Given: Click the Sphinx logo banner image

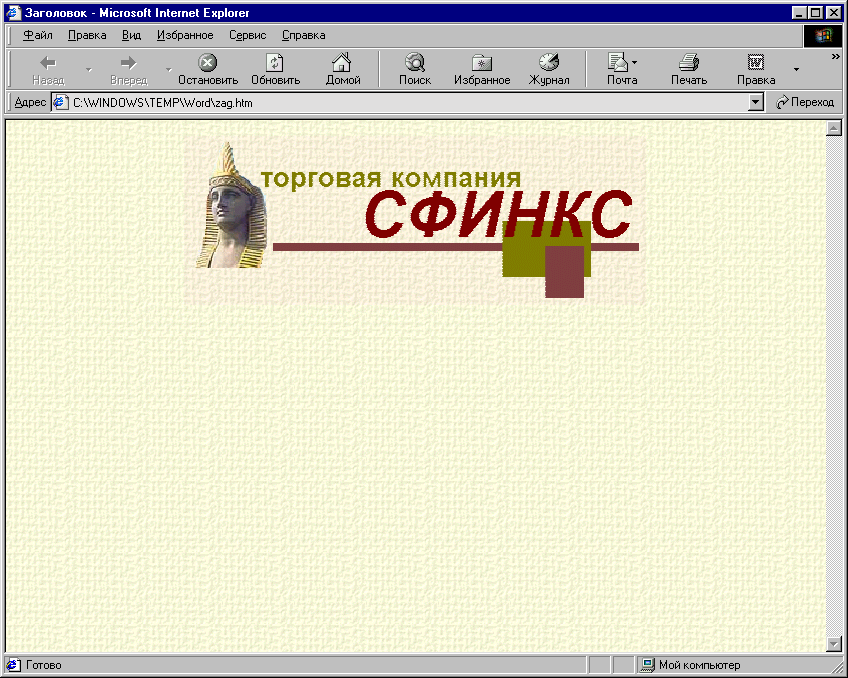Looking at the screenshot, I should (x=415, y=219).
